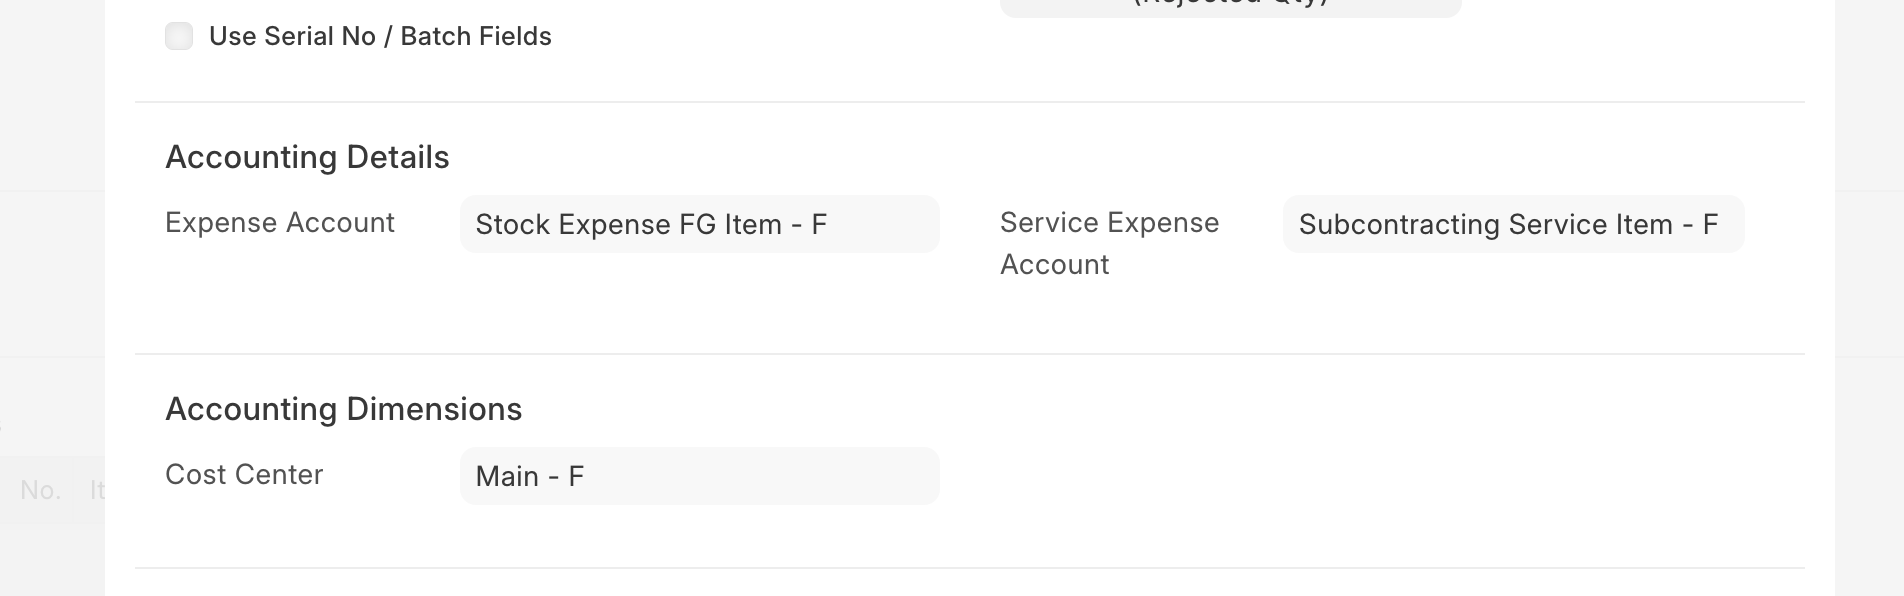Collapse the Accounting Details section heading

[x=307, y=157]
